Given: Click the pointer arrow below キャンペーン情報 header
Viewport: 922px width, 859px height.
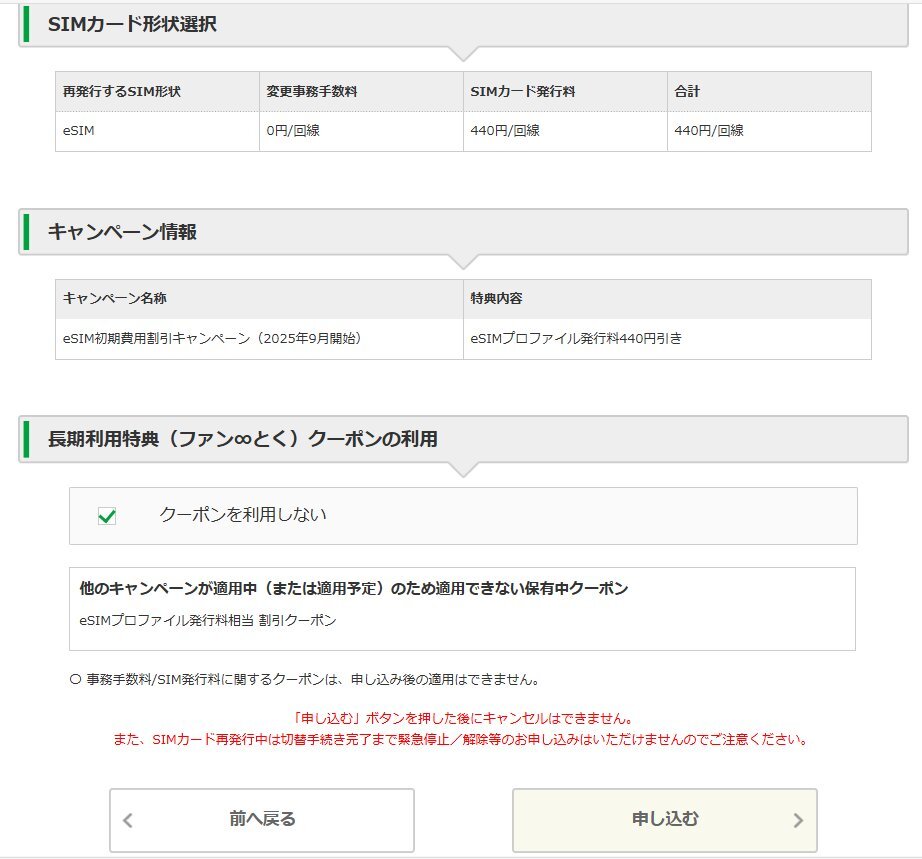Looking at the screenshot, I should (463, 261).
